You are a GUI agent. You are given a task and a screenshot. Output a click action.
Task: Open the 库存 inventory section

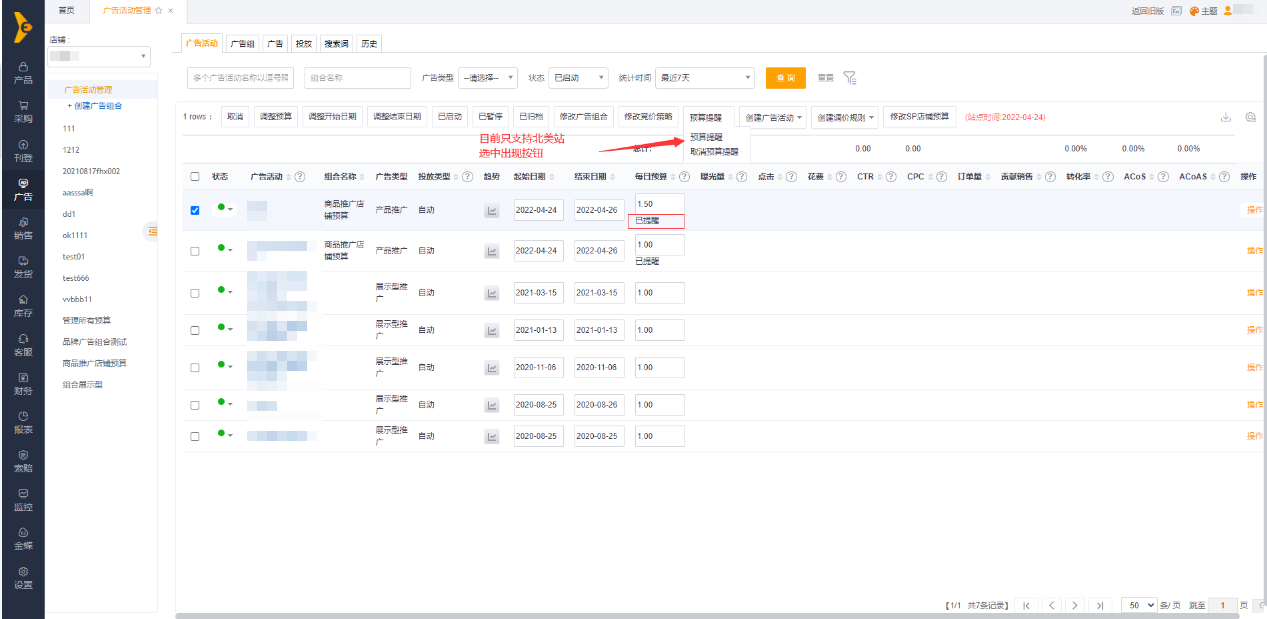pyautogui.click(x=22, y=305)
